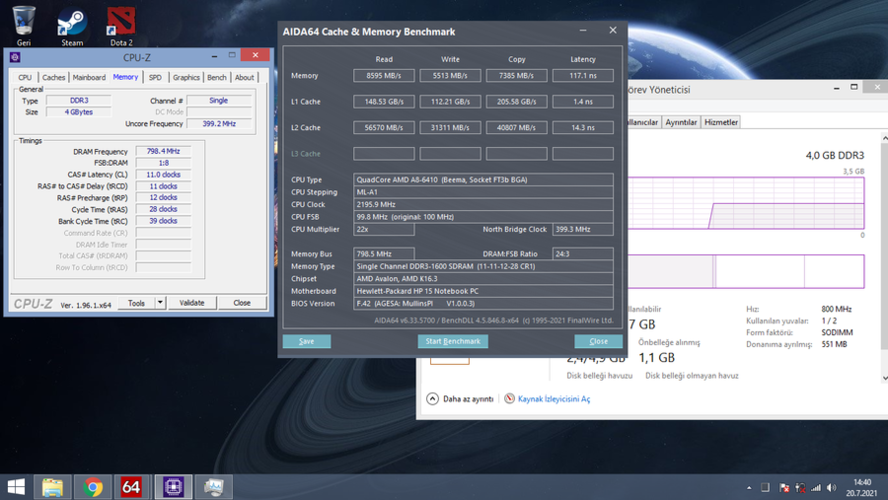
Task: Launch the Steam desktop shortcut
Action: coord(72,26)
